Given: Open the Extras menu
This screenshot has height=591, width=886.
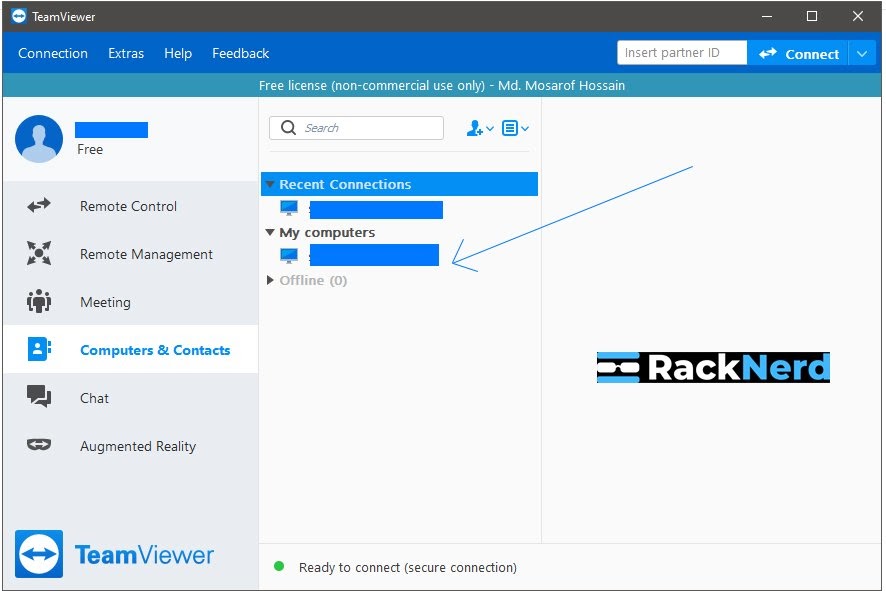Looking at the screenshot, I should tap(126, 53).
